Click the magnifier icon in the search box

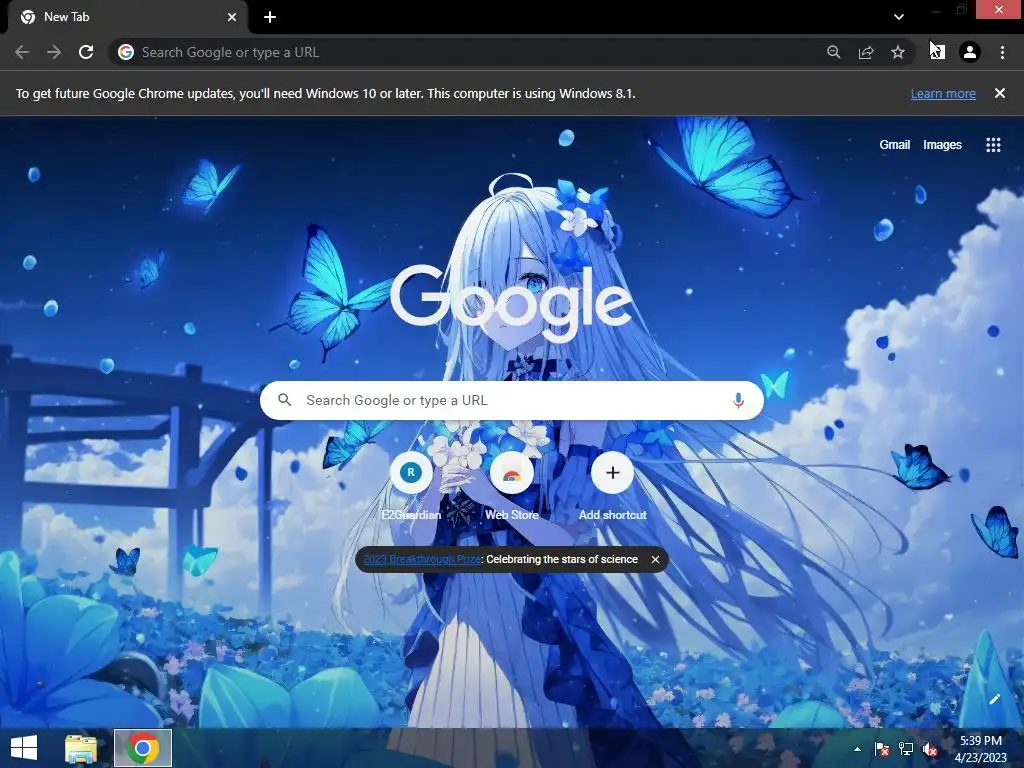pos(284,400)
